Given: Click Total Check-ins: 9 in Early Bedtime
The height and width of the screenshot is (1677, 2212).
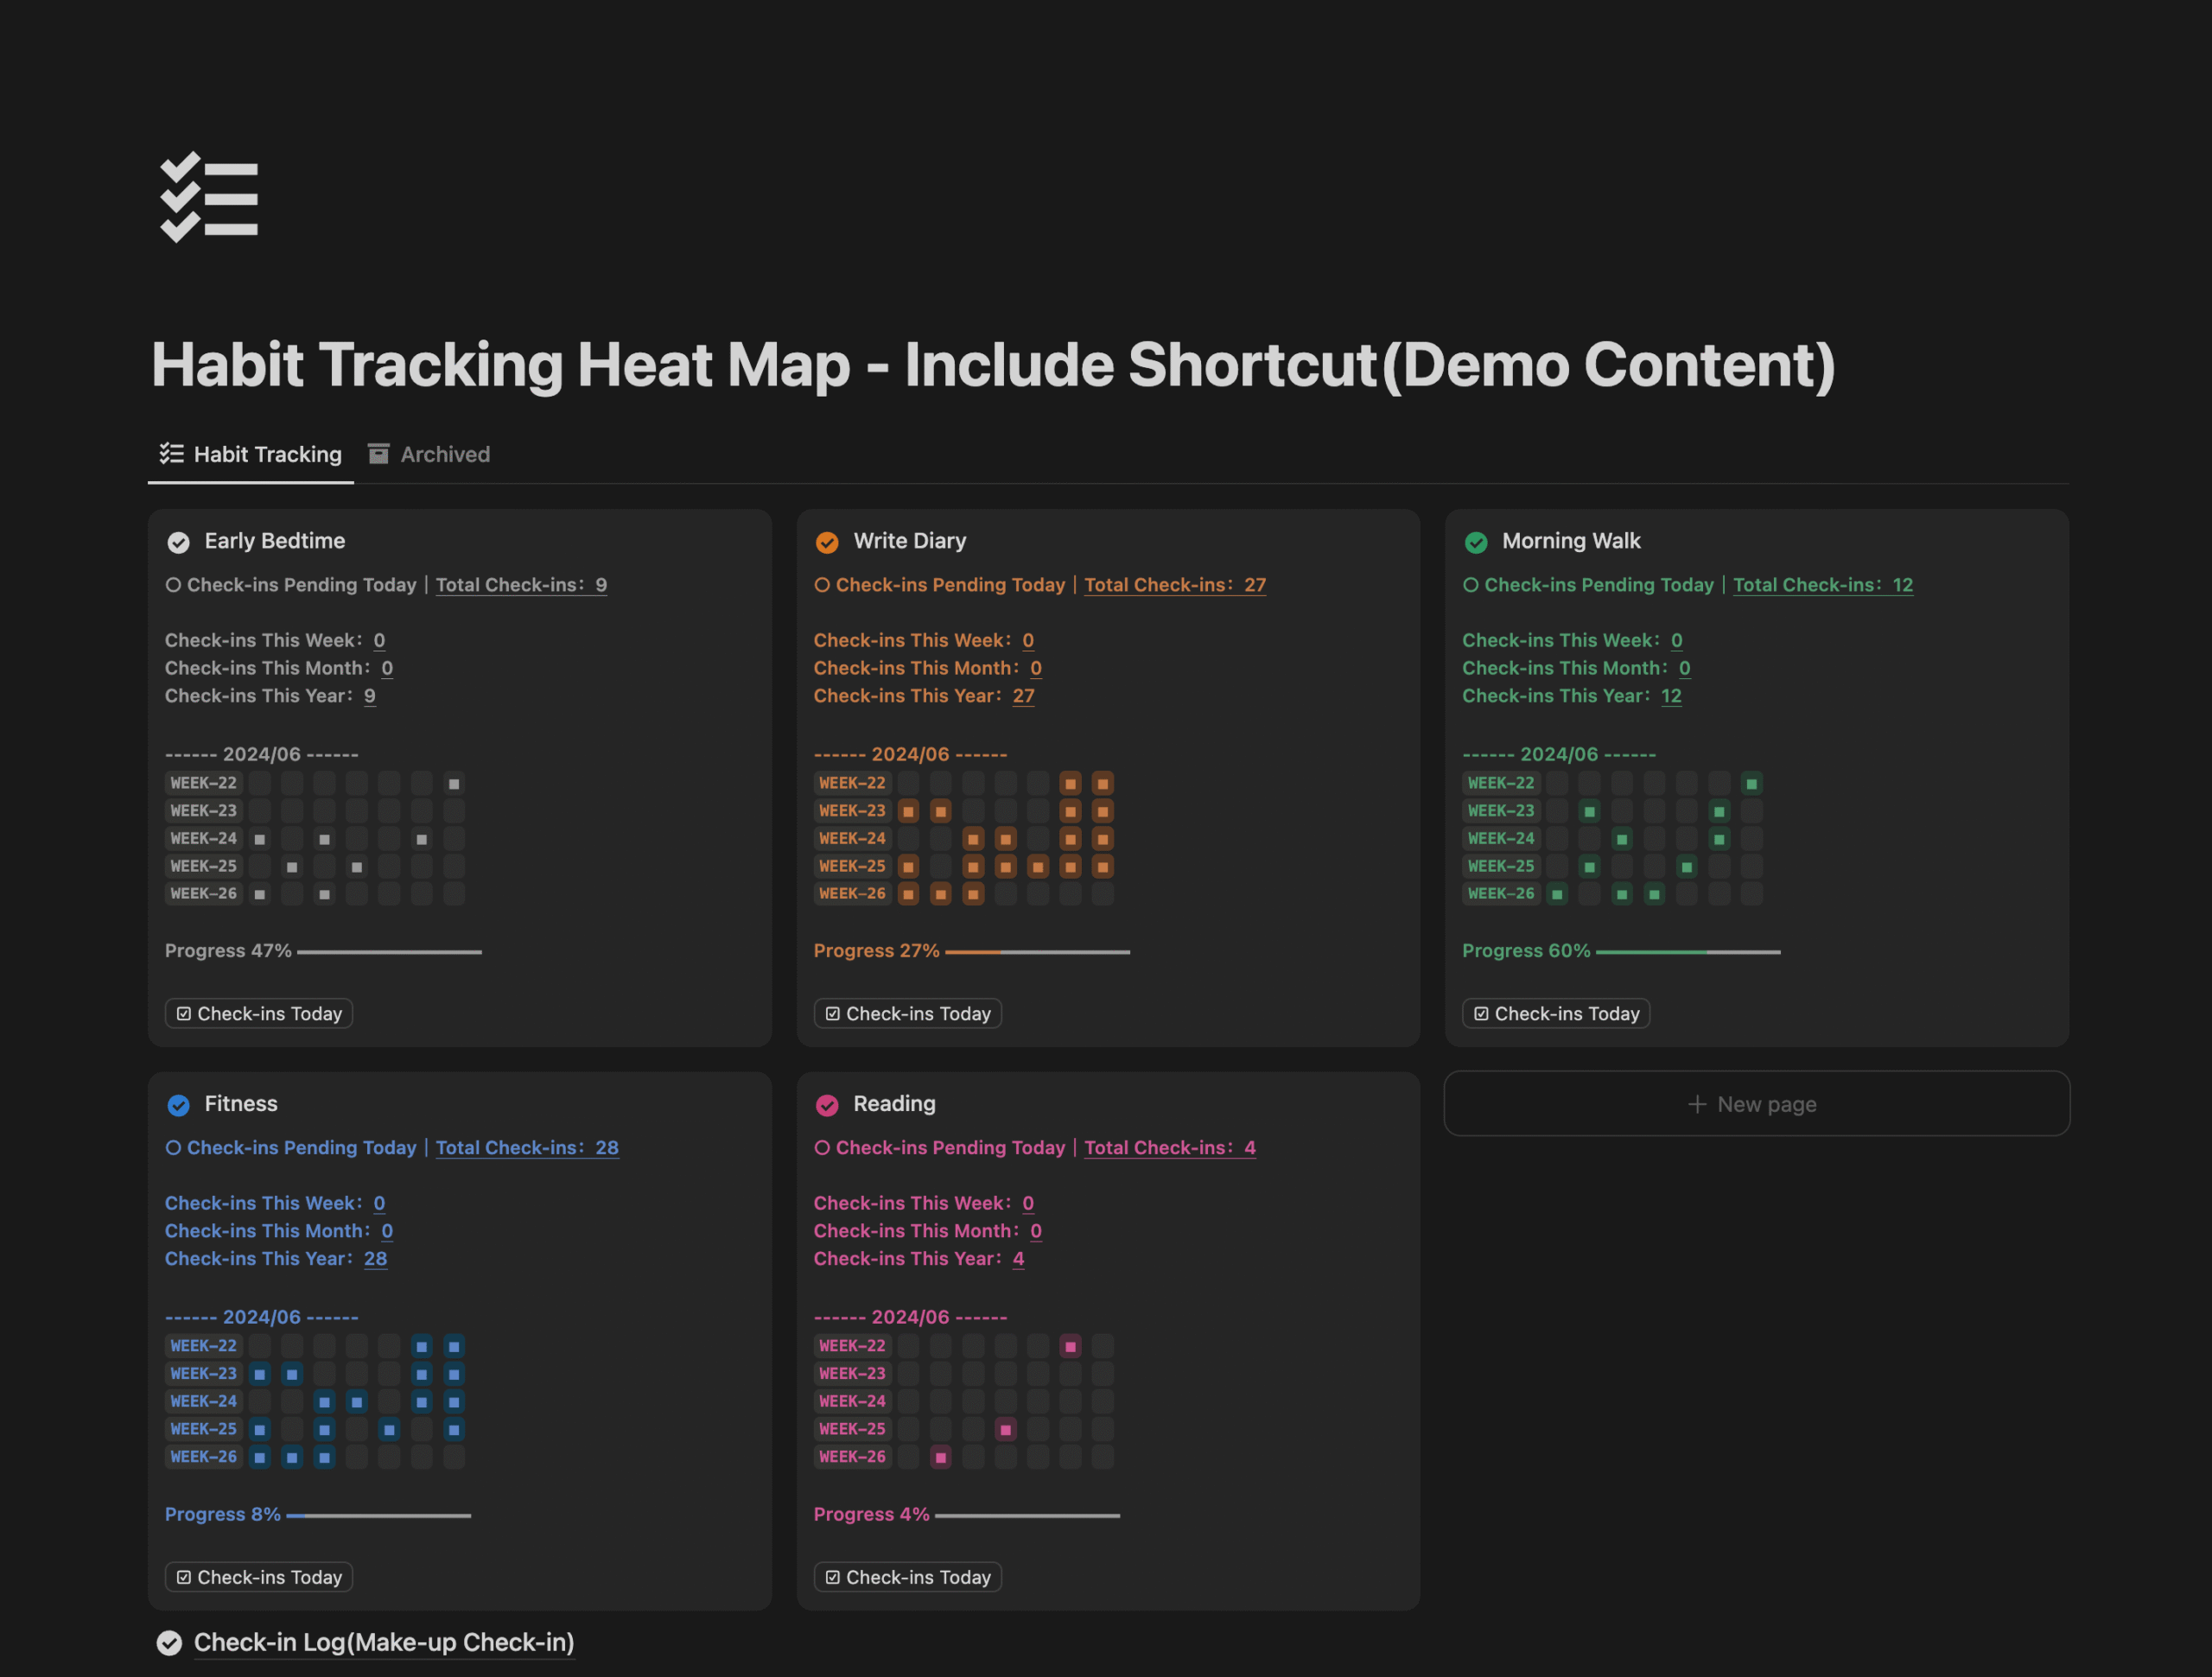Looking at the screenshot, I should [x=521, y=585].
